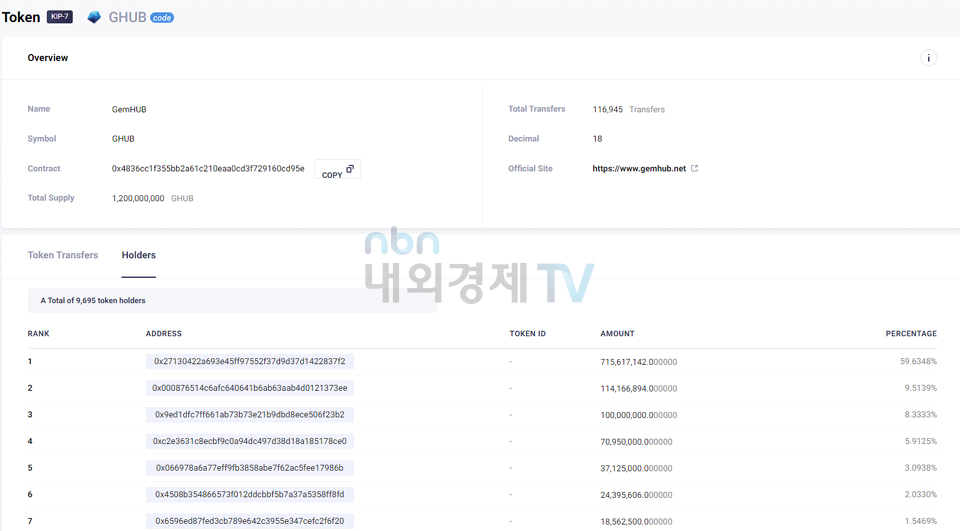The width and height of the screenshot is (960, 531).
Task: Click the PERCENTAGE column header
Action: [911, 334]
